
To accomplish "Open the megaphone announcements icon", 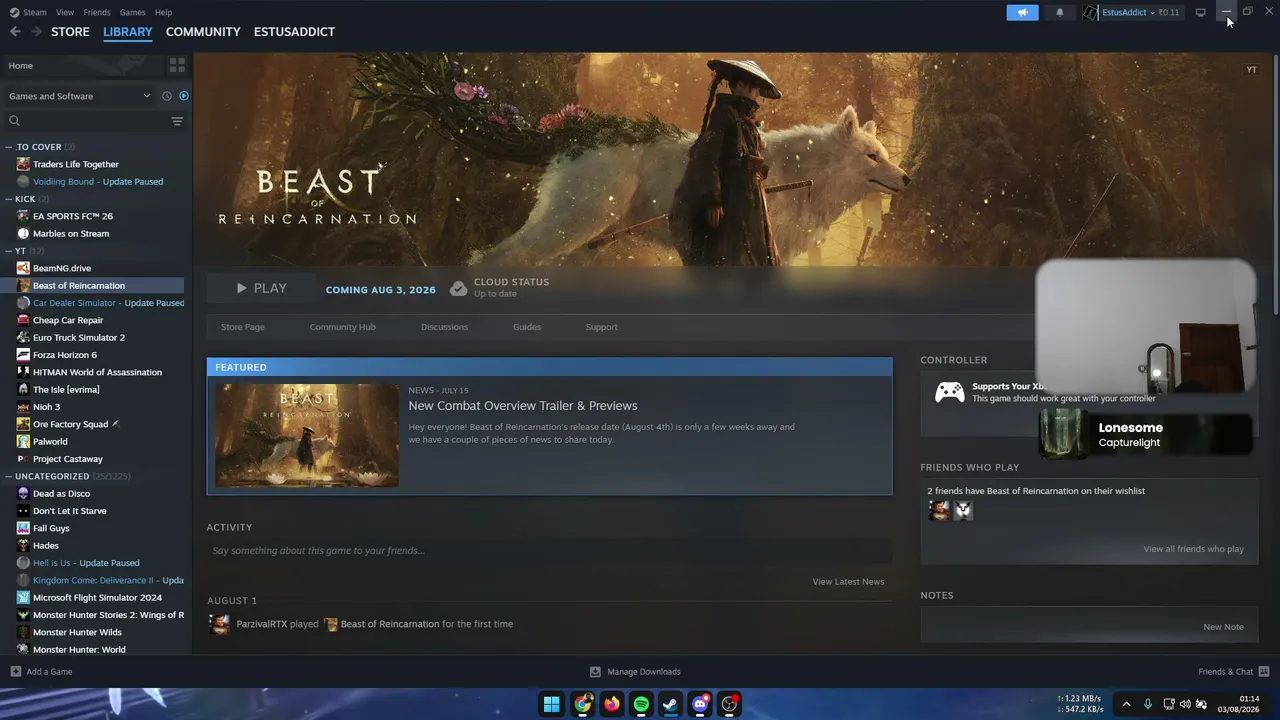I will click(x=1022, y=12).
